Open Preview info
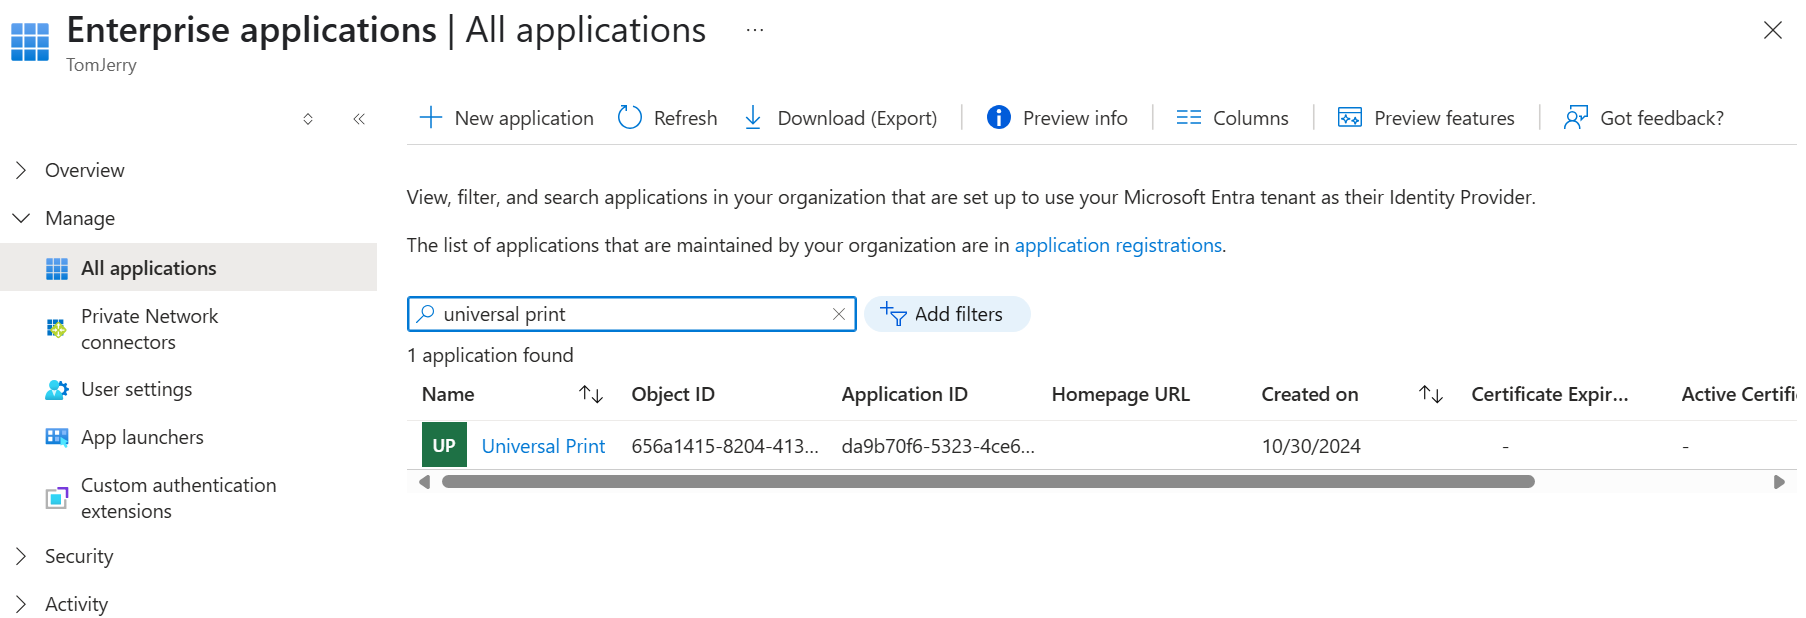The height and width of the screenshot is (618, 1806). coord(1057,118)
